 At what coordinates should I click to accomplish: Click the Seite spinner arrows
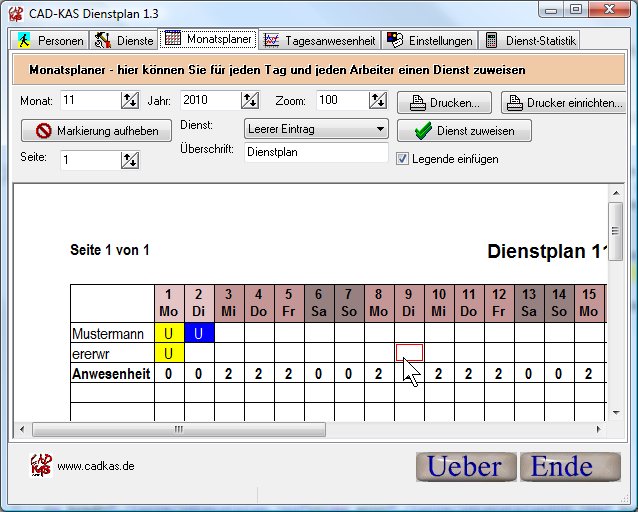pyautogui.click(x=130, y=160)
